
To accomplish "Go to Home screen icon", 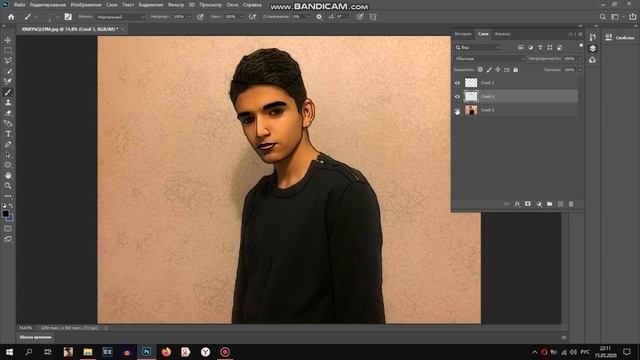I will coord(11,17).
